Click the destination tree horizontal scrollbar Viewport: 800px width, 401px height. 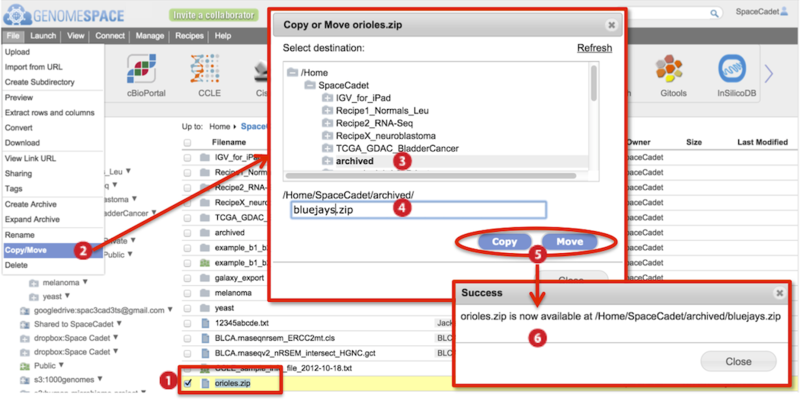431,175
